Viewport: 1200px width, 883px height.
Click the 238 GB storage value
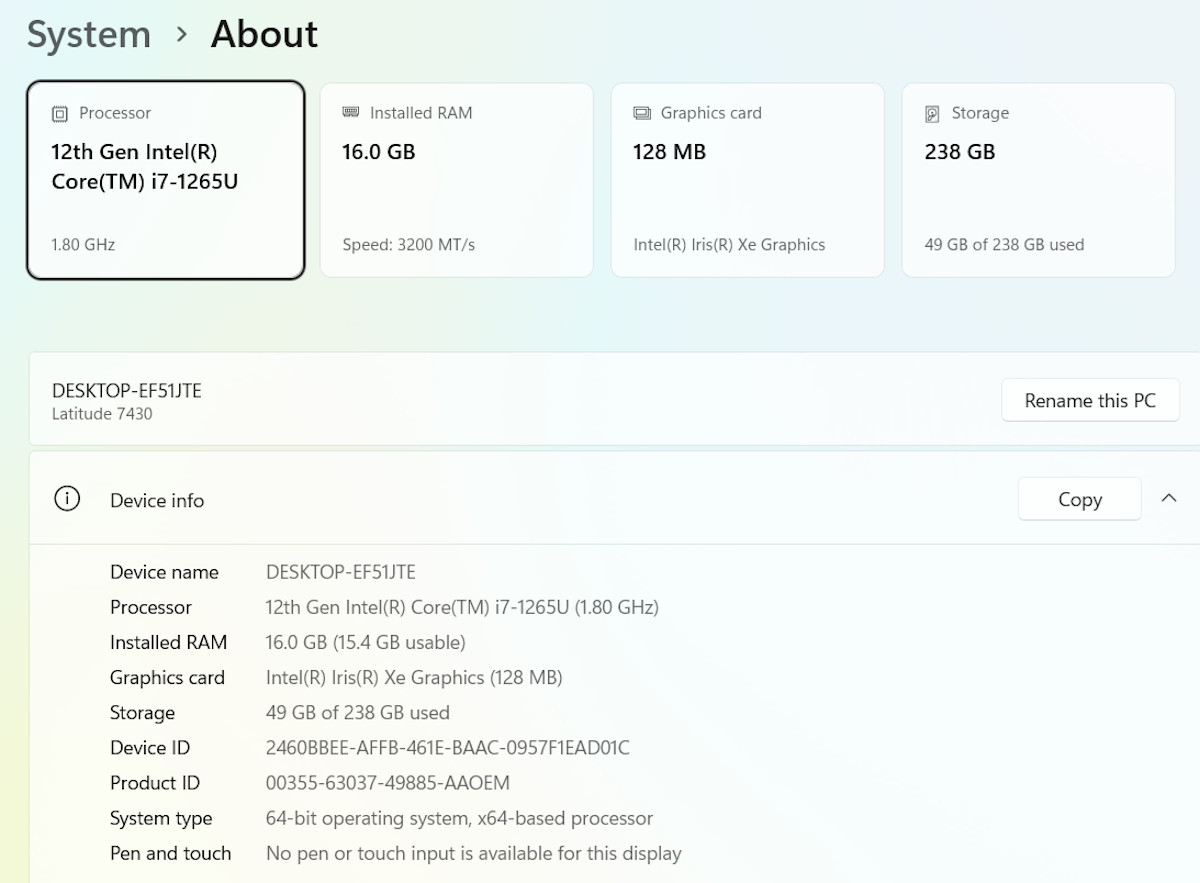(960, 152)
